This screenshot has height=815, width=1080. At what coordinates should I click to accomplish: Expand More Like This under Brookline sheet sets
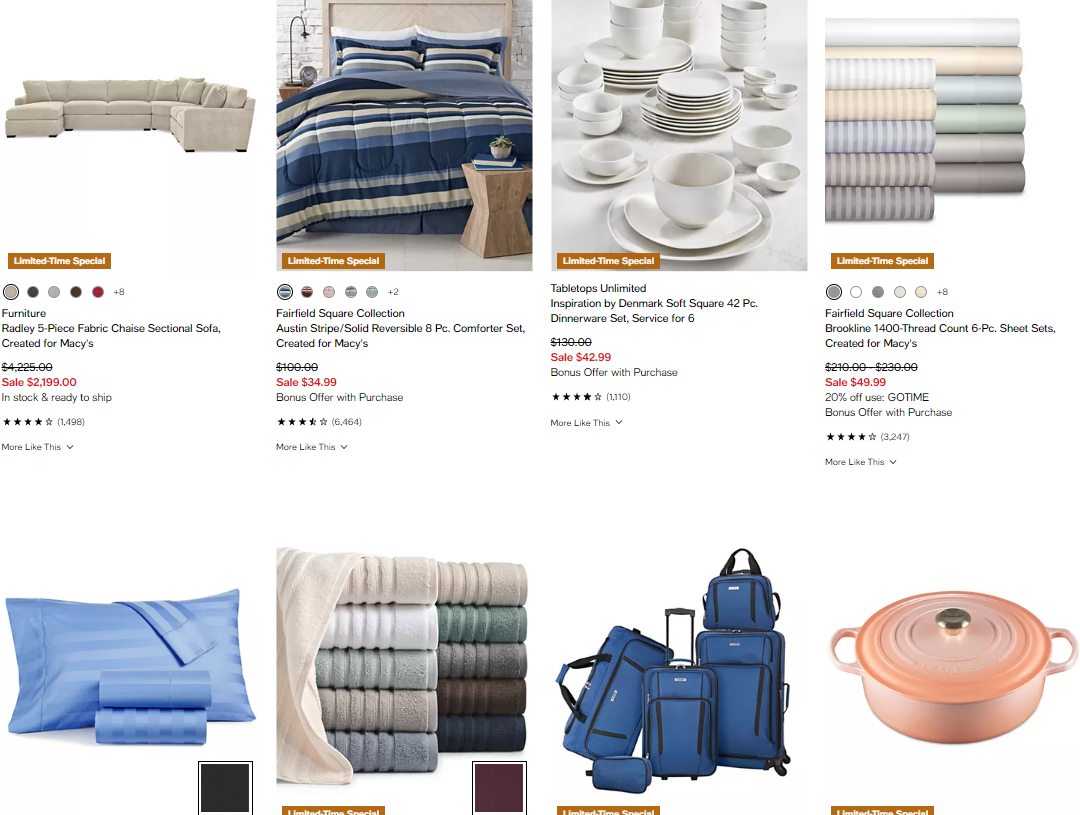point(861,462)
